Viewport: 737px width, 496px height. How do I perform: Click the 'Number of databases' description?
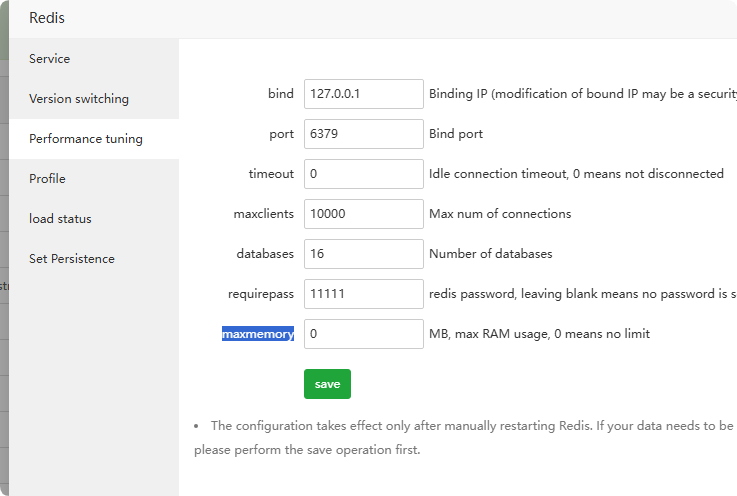tap(490, 254)
